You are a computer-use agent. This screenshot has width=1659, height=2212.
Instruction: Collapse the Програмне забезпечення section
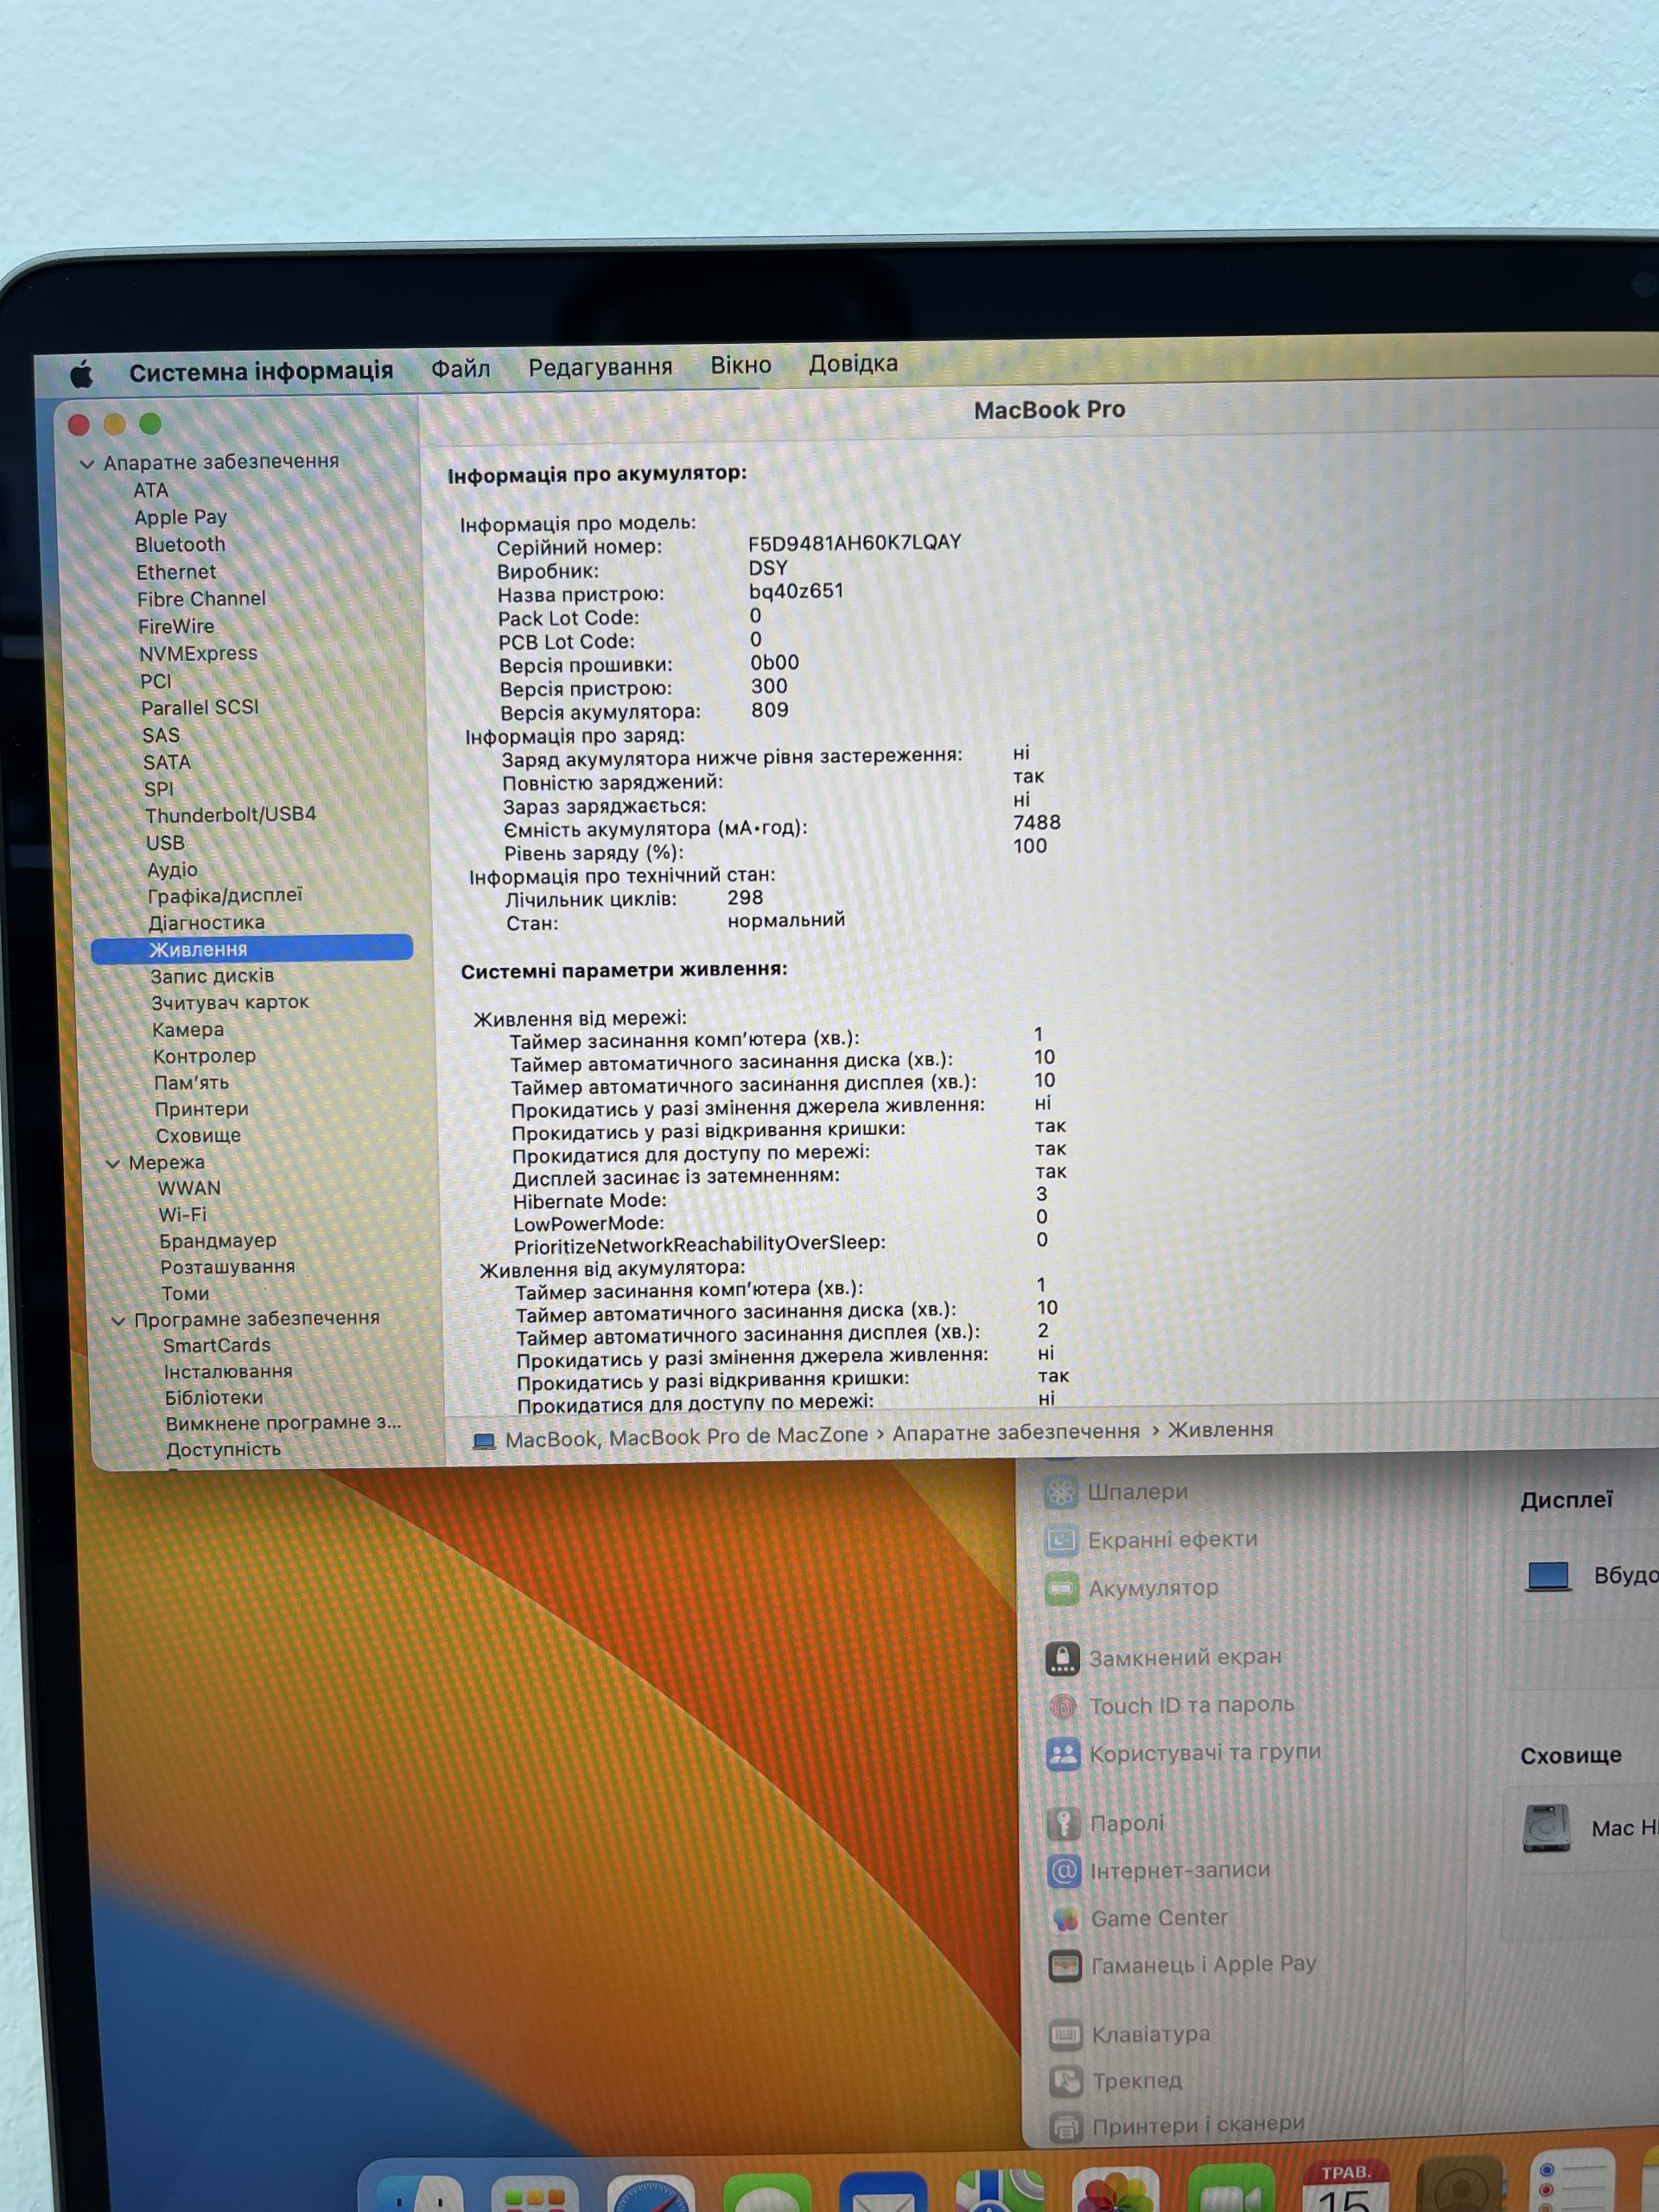coord(118,1320)
